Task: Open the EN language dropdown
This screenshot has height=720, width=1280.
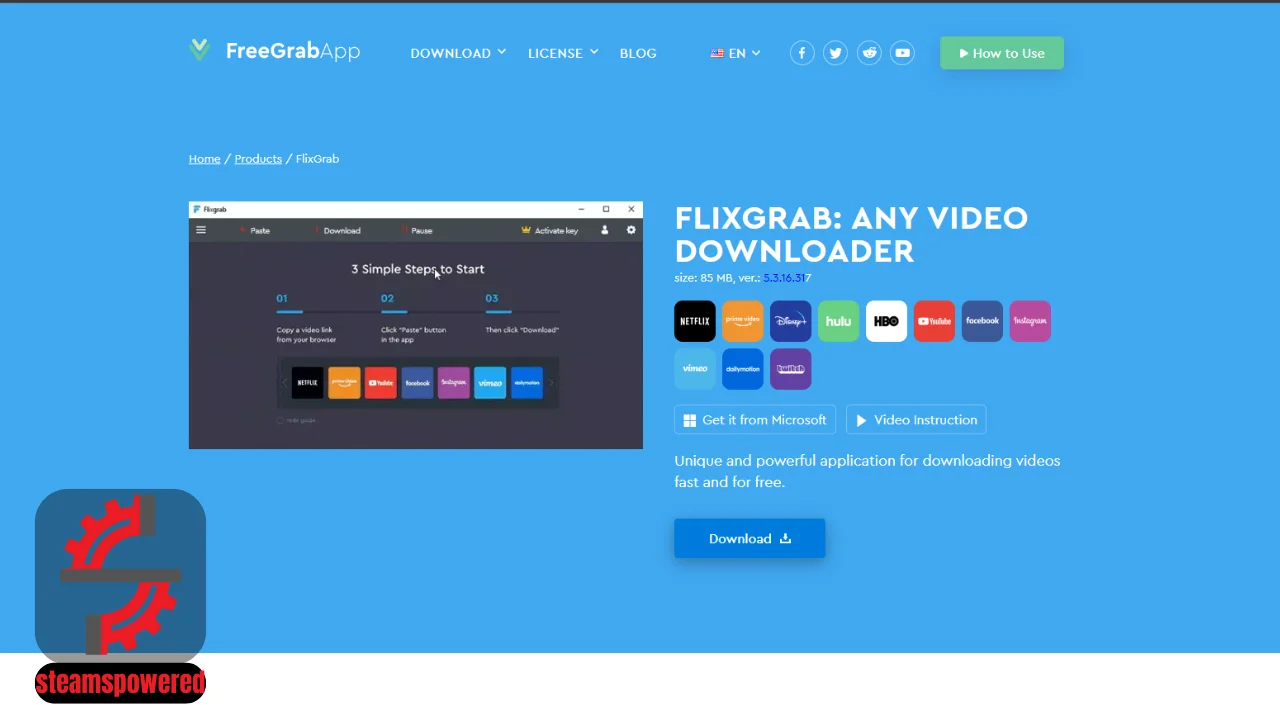Action: (736, 53)
